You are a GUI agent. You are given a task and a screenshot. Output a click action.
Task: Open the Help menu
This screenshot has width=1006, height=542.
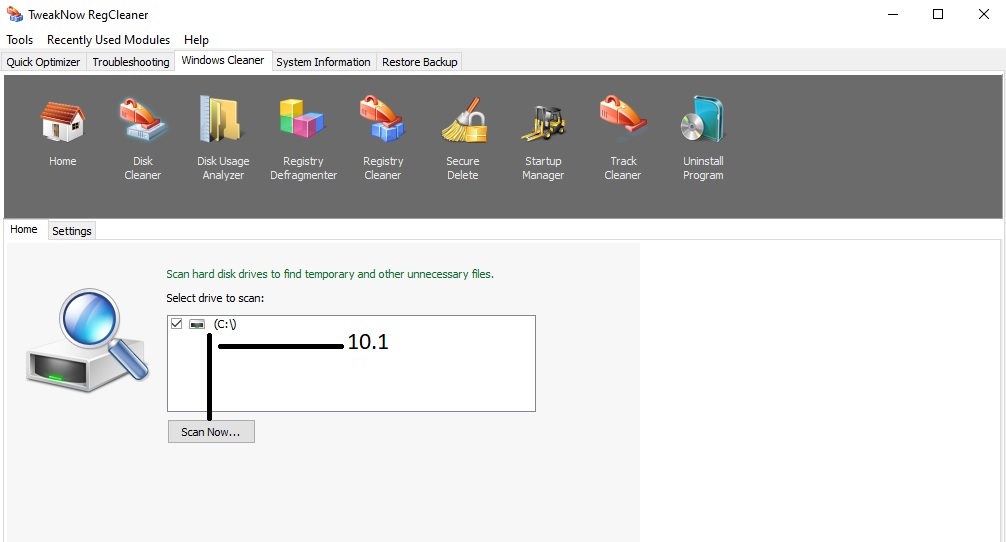coord(196,40)
